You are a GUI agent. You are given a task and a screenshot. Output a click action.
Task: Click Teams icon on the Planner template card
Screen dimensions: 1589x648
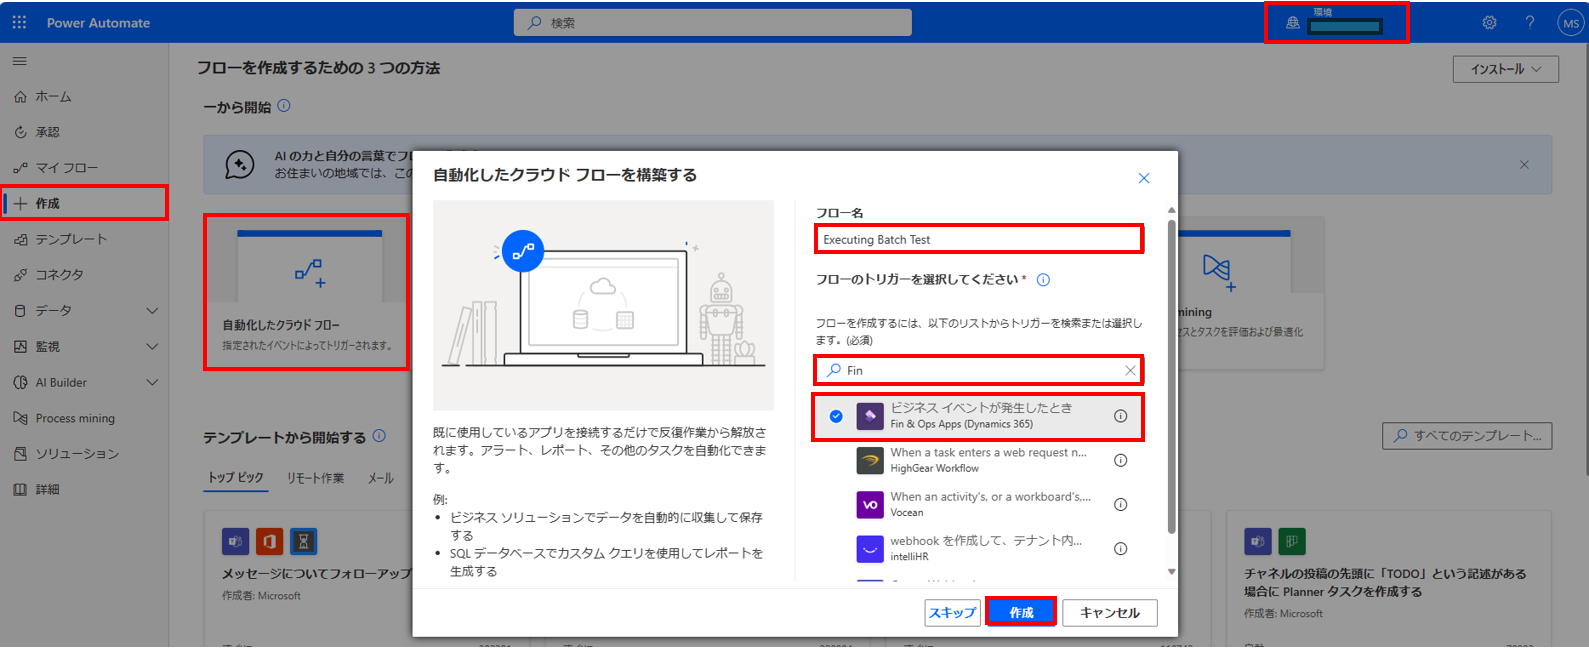(x=1257, y=542)
